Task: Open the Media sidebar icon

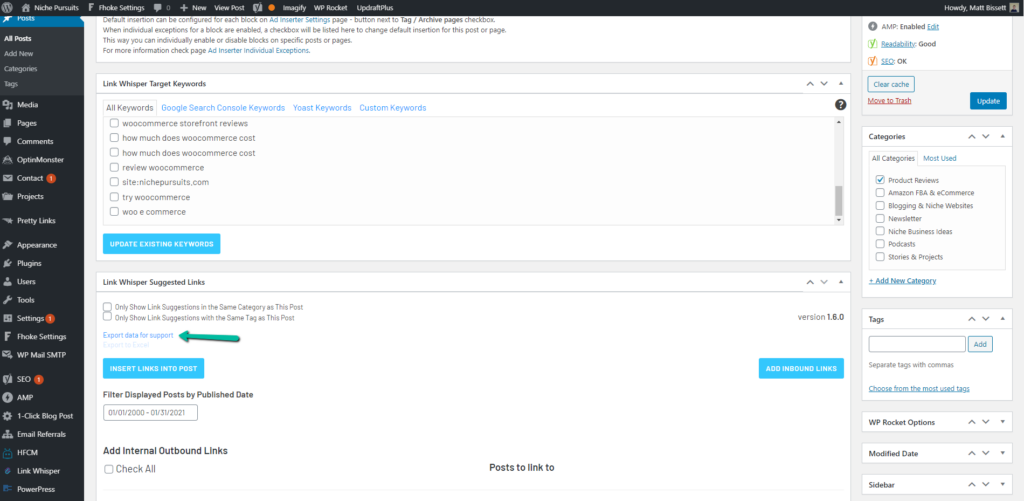Action: pyautogui.click(x=8, y=105)
